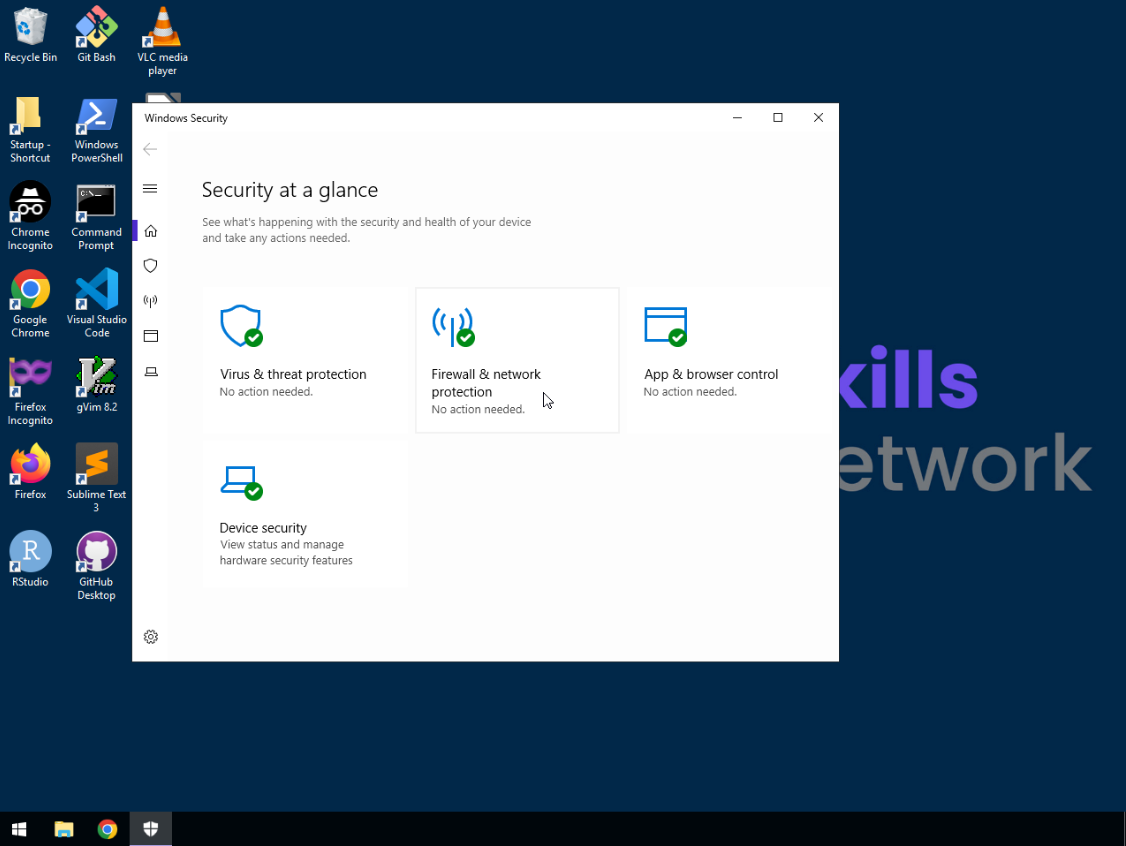The height and width of the screenshot is (846, 1126).
Task: Open the Firewall & network protection tile
Action: coord(517,360)
